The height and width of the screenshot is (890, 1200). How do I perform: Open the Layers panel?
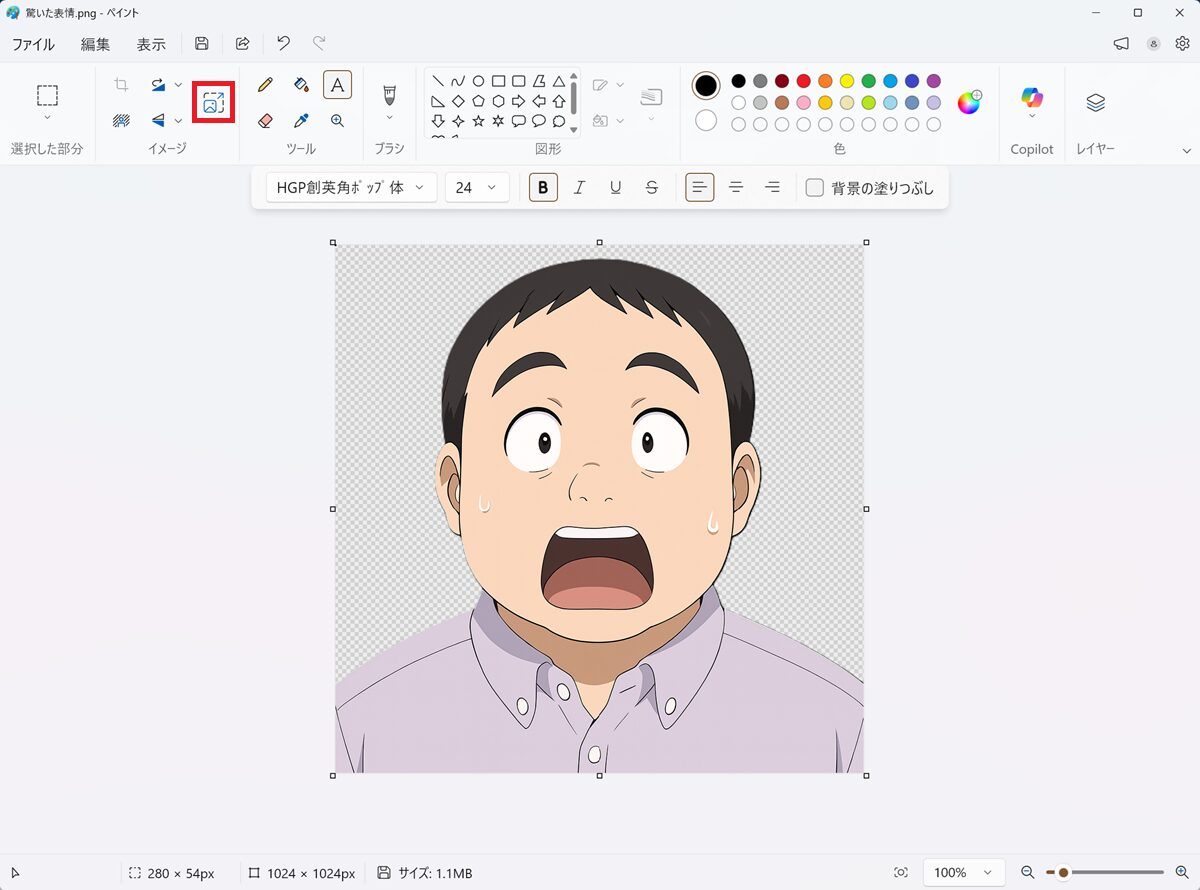pyautogui.click(x=1095, y=102)
